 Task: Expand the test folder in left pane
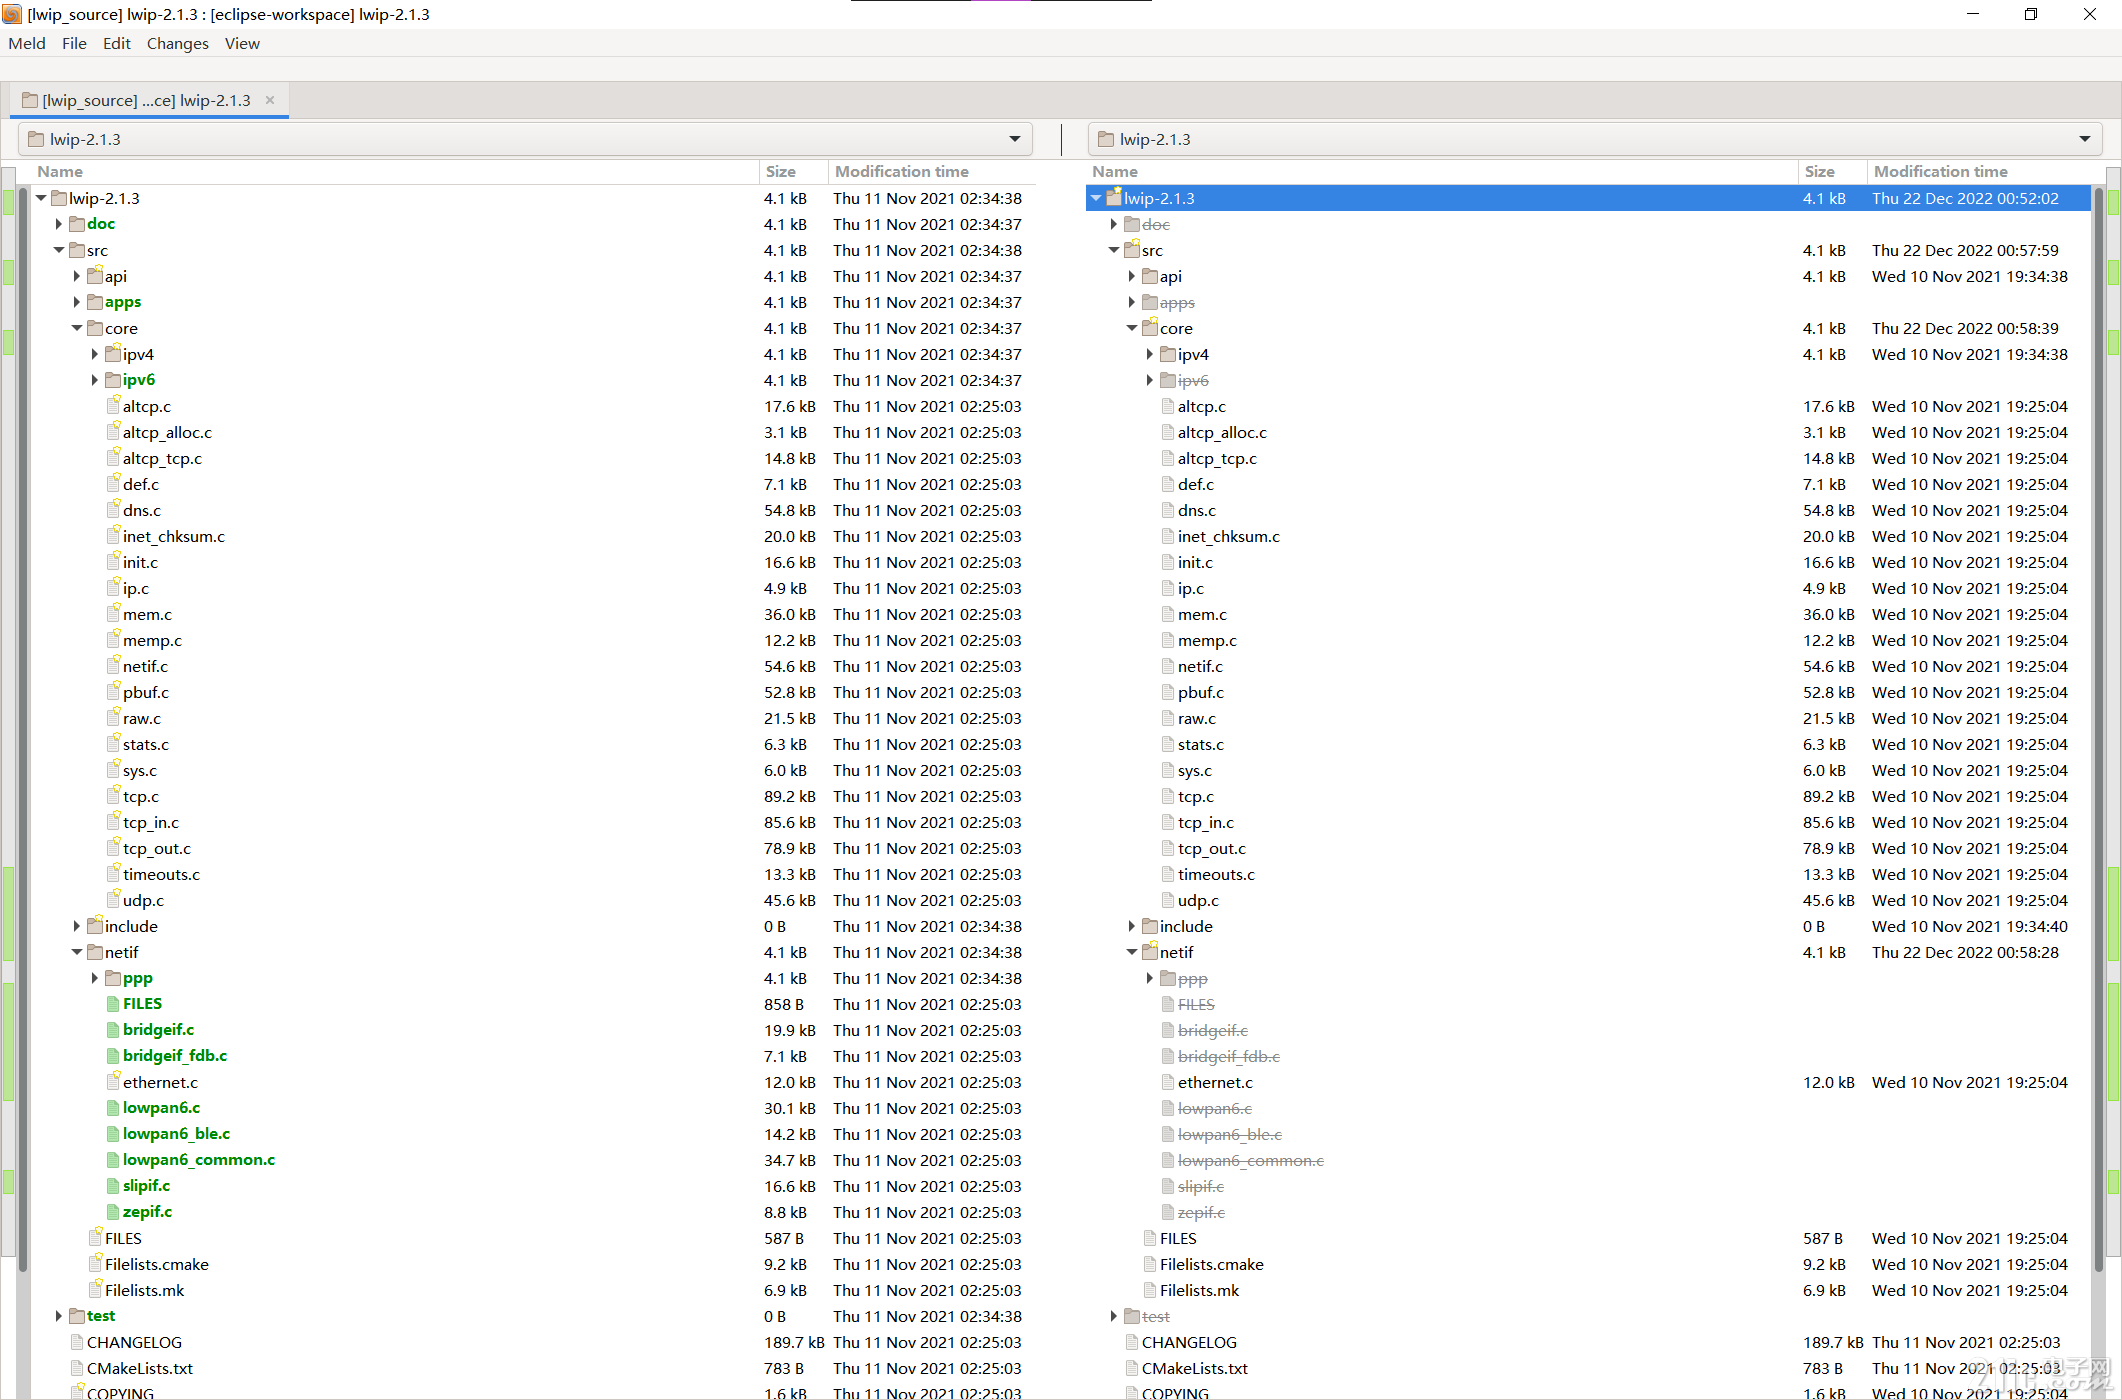(59, 1316)
